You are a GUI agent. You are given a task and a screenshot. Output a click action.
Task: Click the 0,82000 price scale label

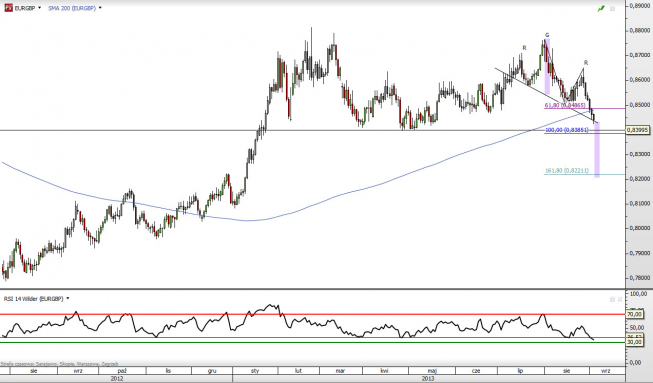tap(640, 179)
